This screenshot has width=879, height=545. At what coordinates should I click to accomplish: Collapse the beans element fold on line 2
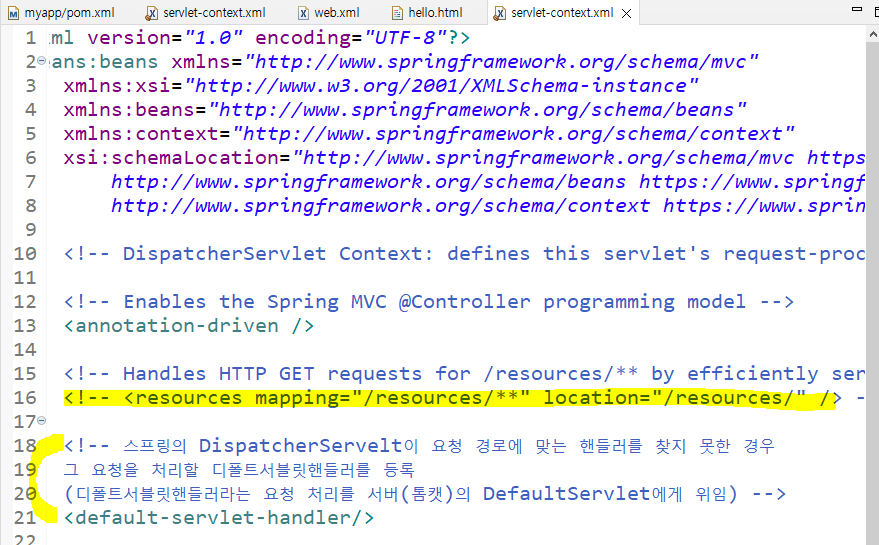tap(41, 61)
